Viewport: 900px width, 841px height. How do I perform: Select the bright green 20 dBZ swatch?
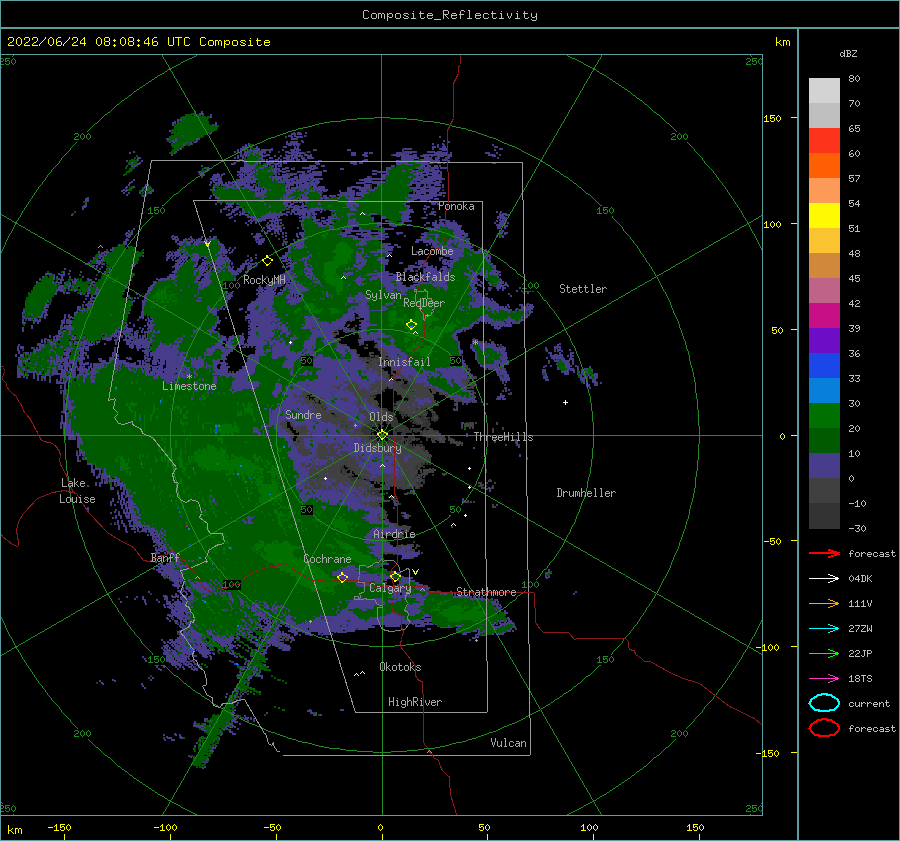pos(824,416)
